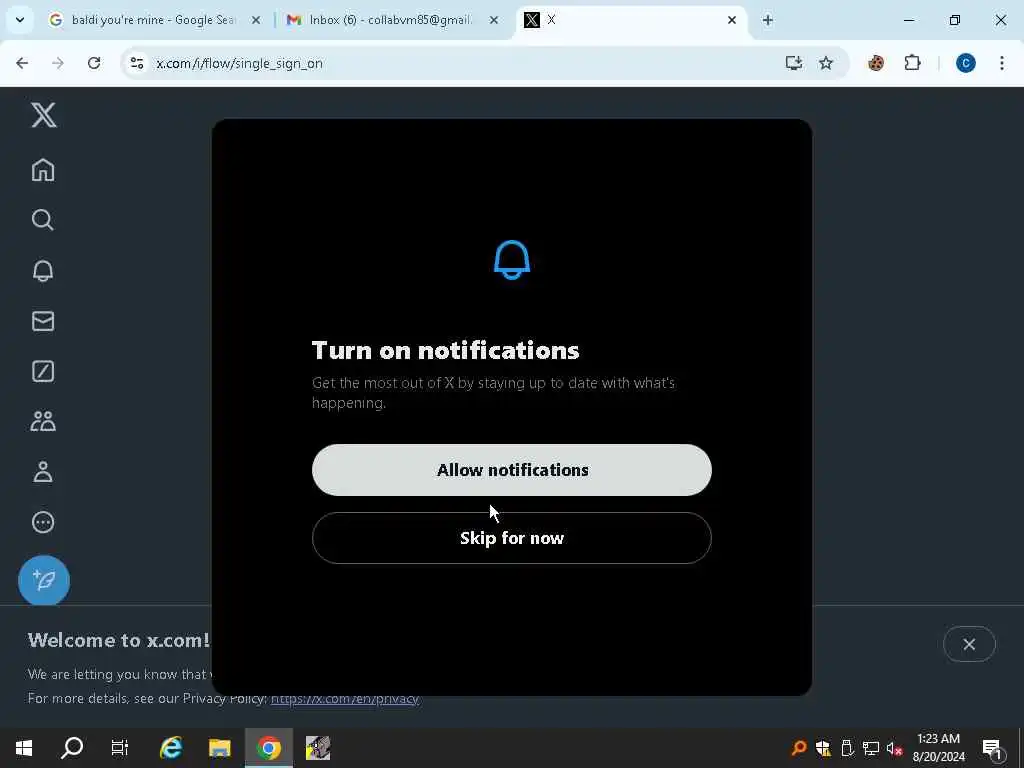Viewport: 1024px width, 768px height.
Task: Click Allow notifications button
Action: 511,470
